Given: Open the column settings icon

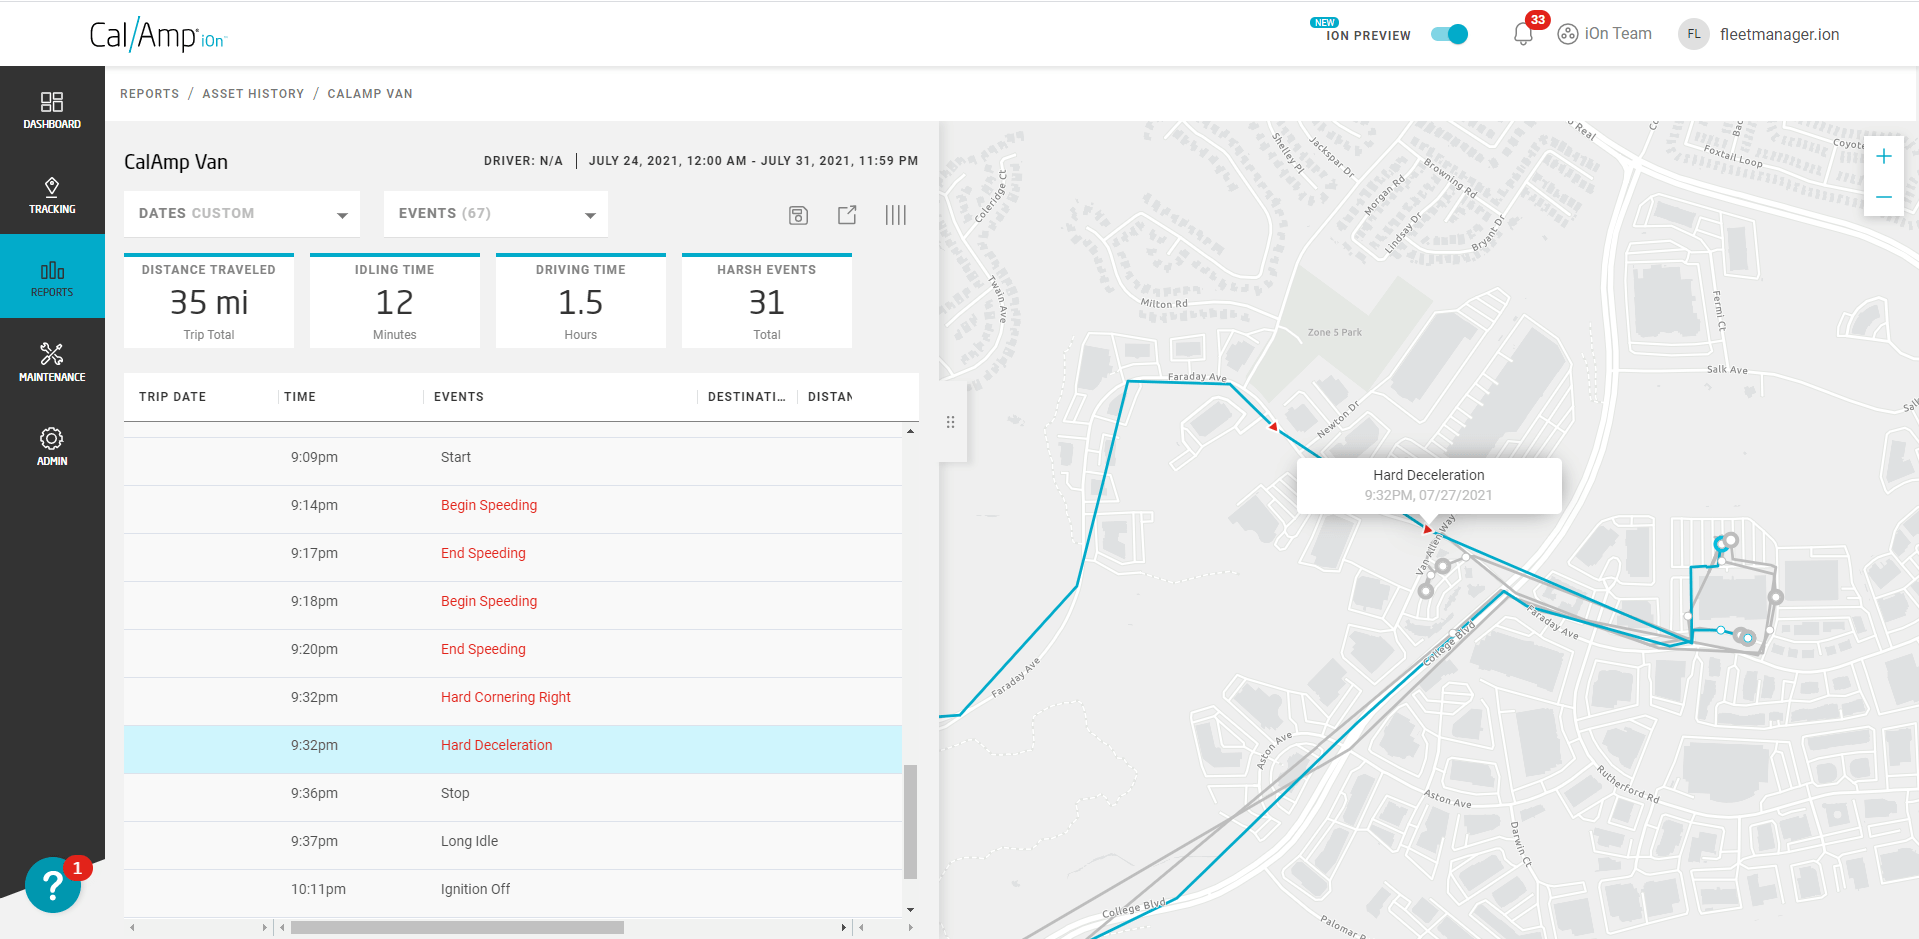Looking at the screenshot, I should 895,214.
